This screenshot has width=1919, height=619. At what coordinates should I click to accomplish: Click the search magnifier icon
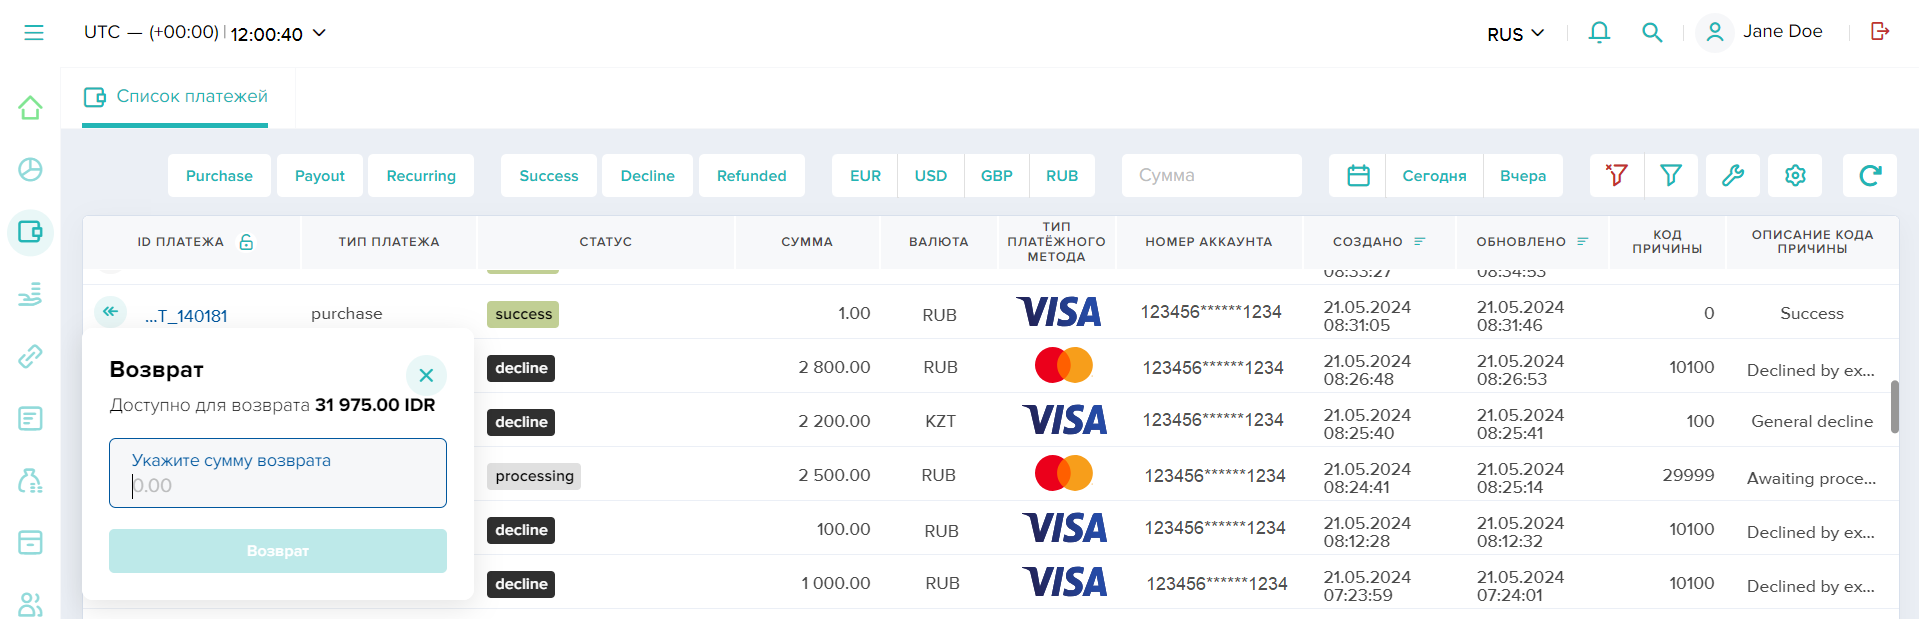(1652, 33)
